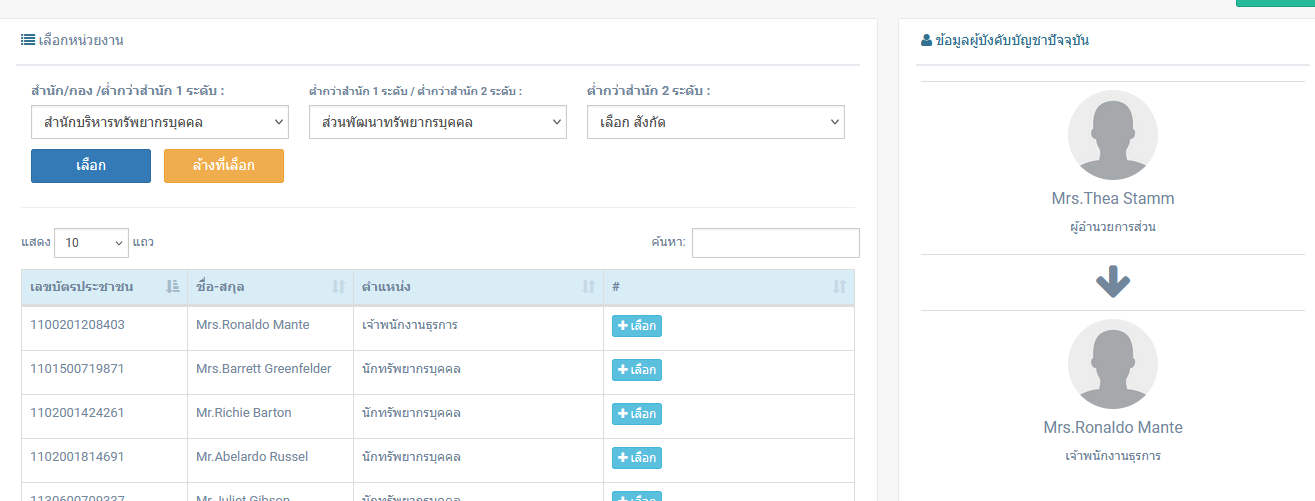
Task: Click name Mr.Richie Barton in table
Action: 244,413
